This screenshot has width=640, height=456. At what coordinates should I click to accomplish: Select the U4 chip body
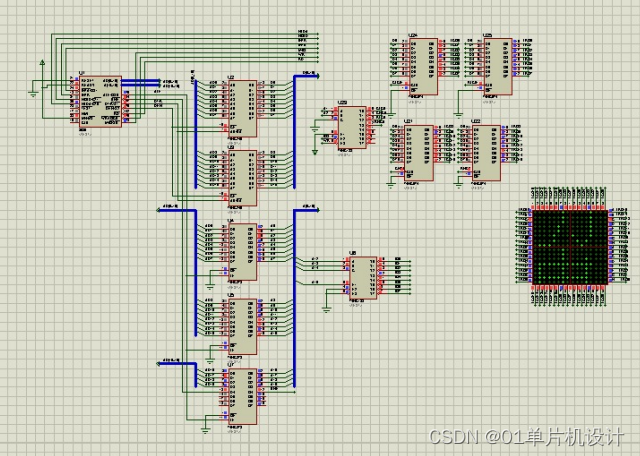tap(243, 252)
